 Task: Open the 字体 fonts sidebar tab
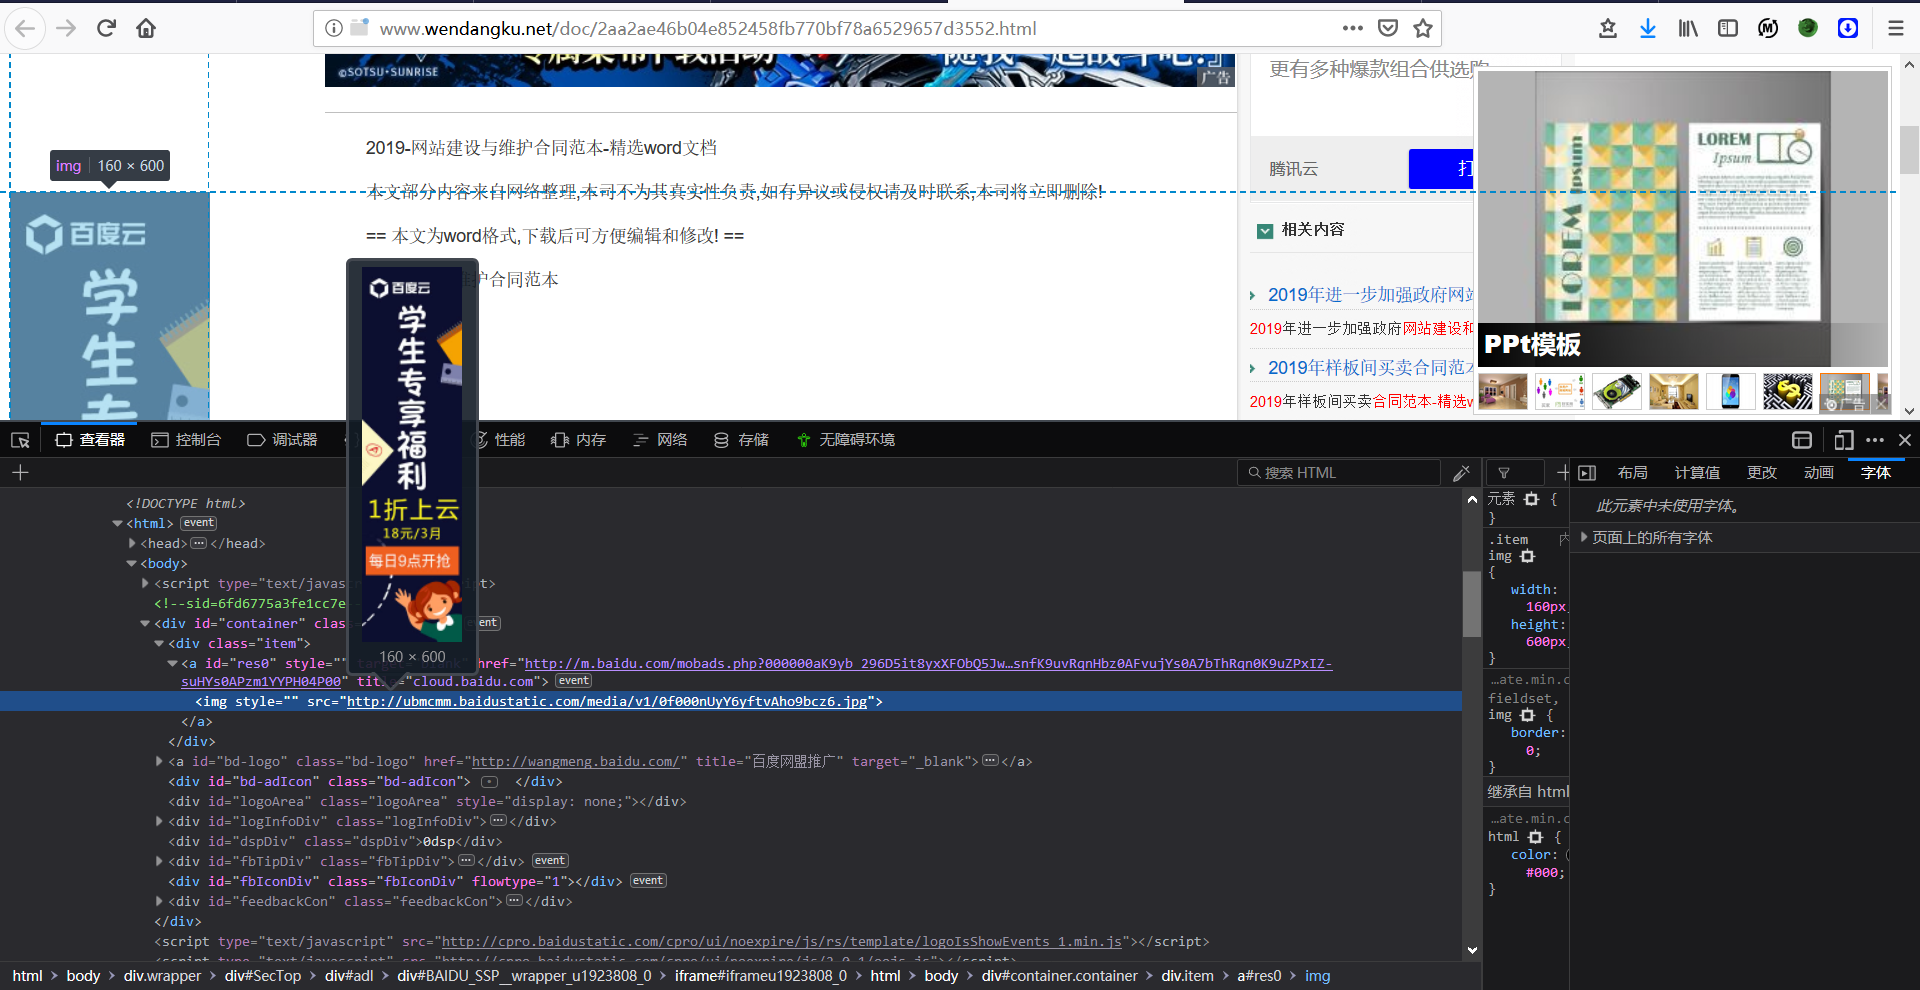(x=1875, y=473)
